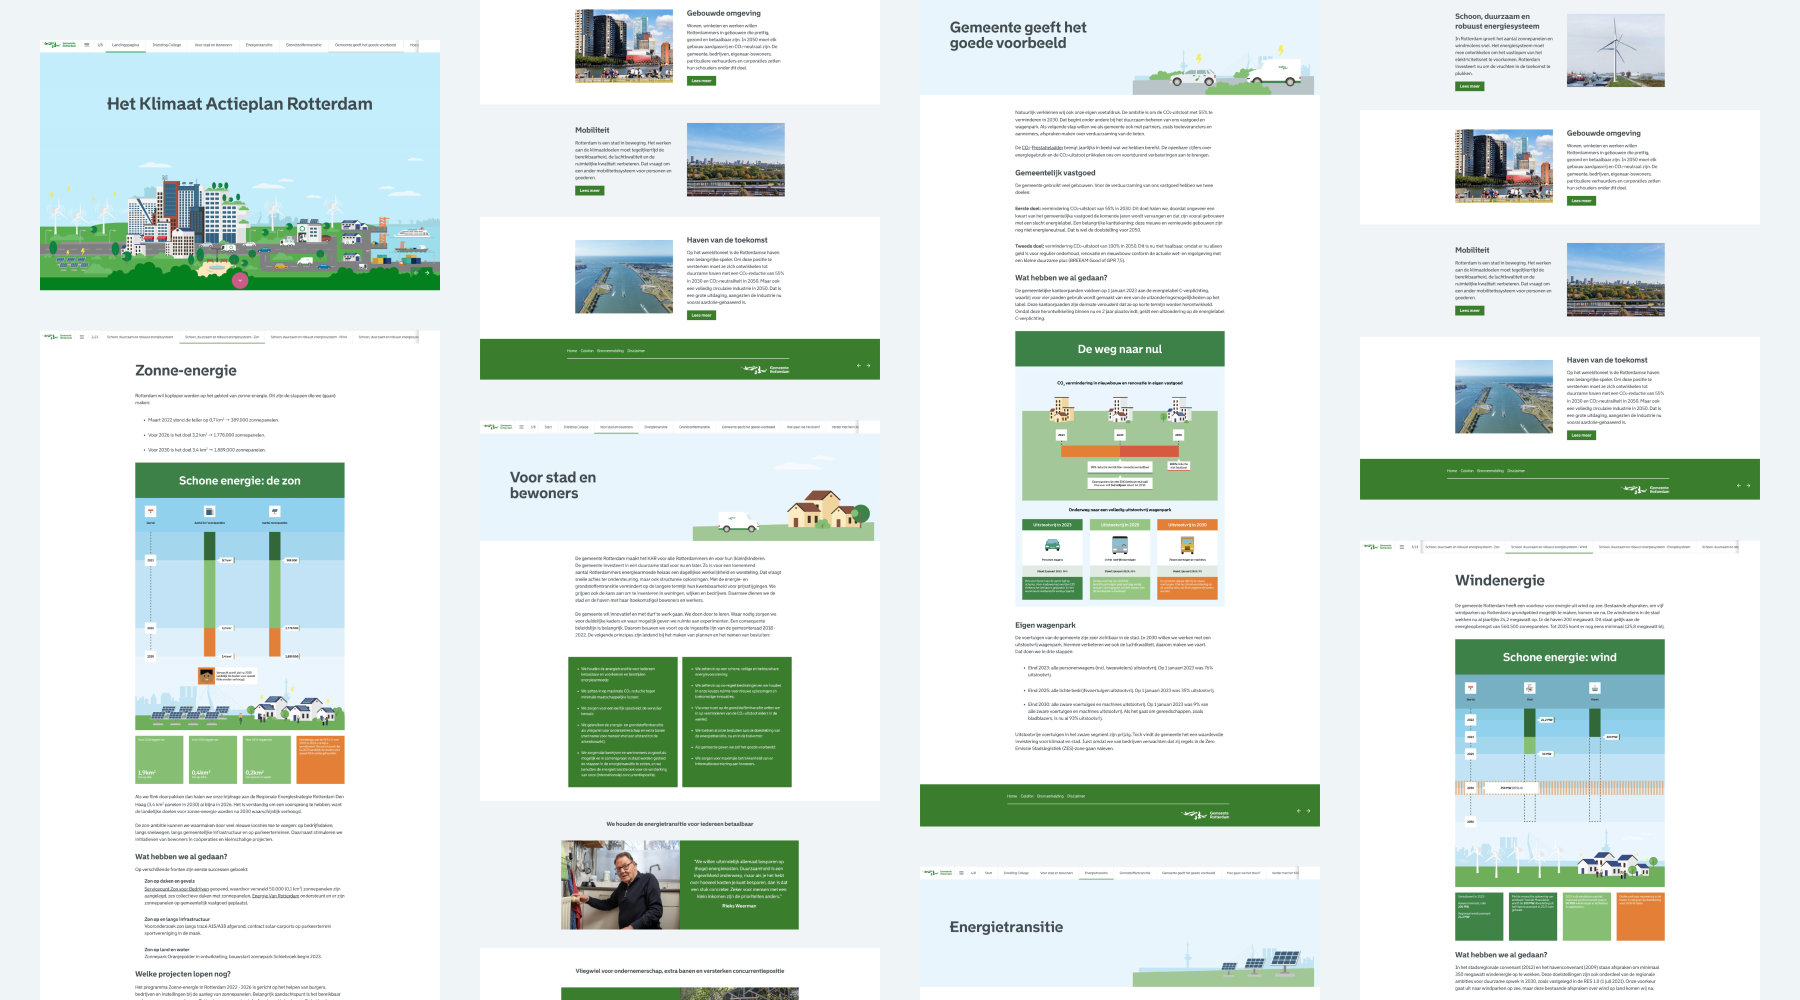Switch to the 'Energietransitie' navigation tab
1800x1000 pixels.
(259, 45)
